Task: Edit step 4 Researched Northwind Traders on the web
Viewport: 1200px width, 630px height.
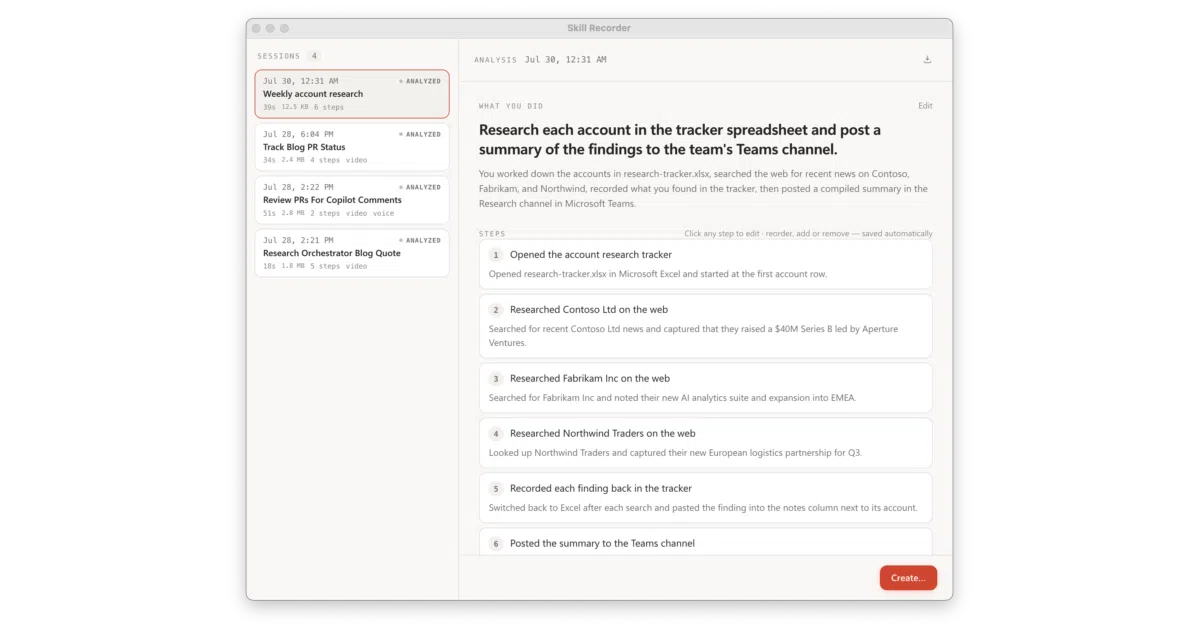Action: [x=705, y=443]
